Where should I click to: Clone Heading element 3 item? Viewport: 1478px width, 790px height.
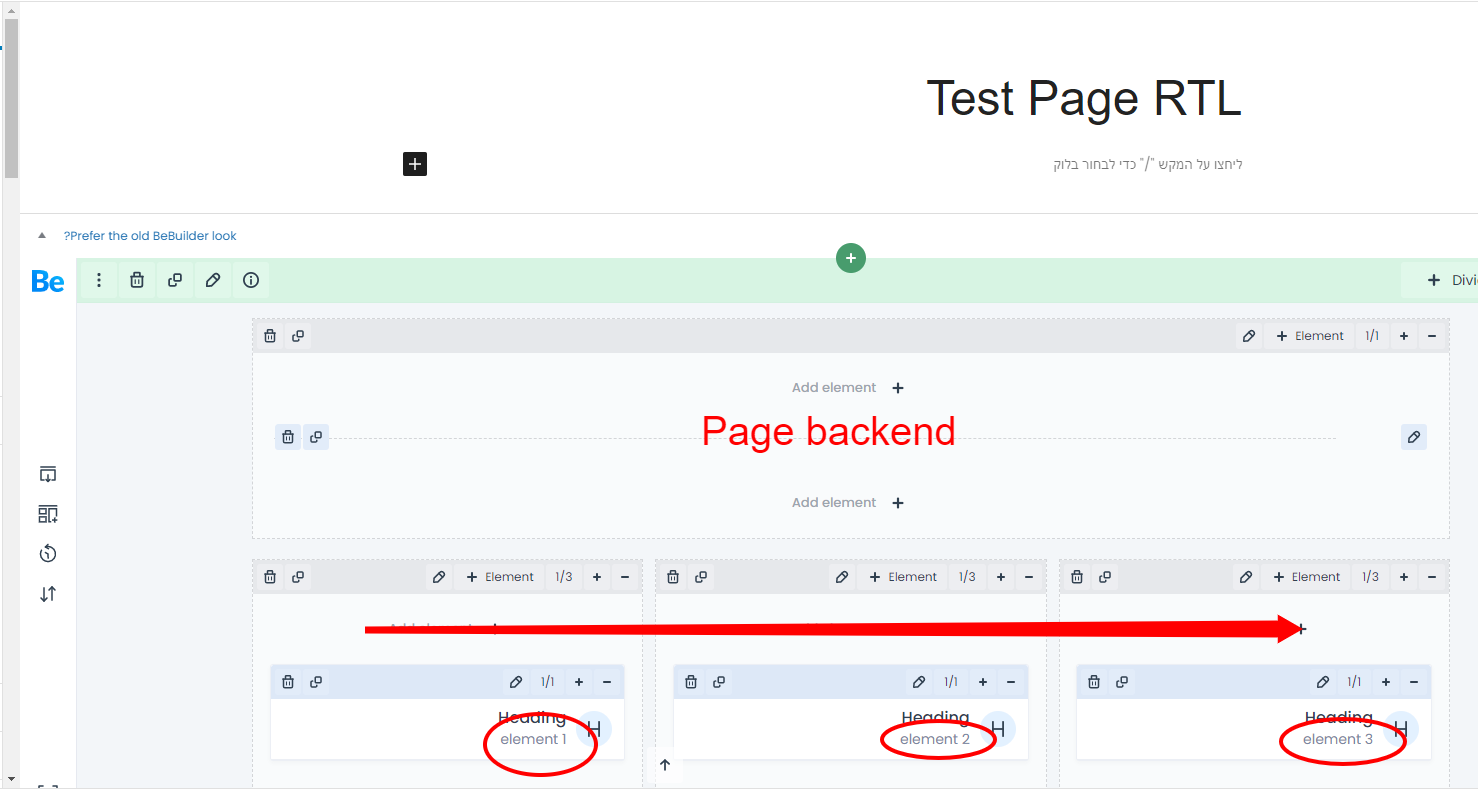click(1122, 682)
